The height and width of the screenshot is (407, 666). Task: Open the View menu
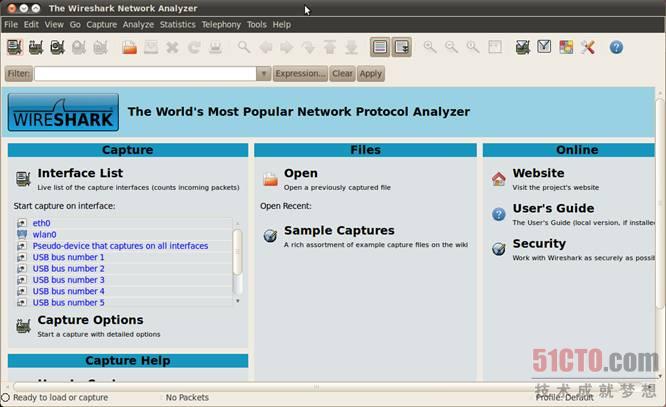[54, 25]
